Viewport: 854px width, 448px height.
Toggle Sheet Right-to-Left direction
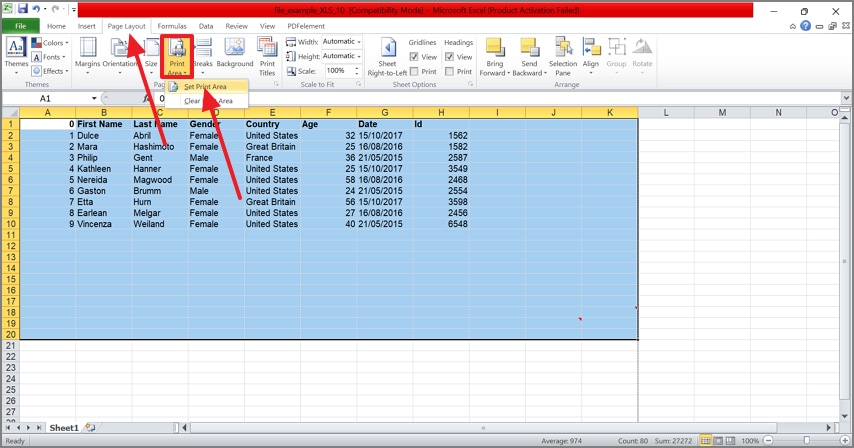click(x=387, y=56)
